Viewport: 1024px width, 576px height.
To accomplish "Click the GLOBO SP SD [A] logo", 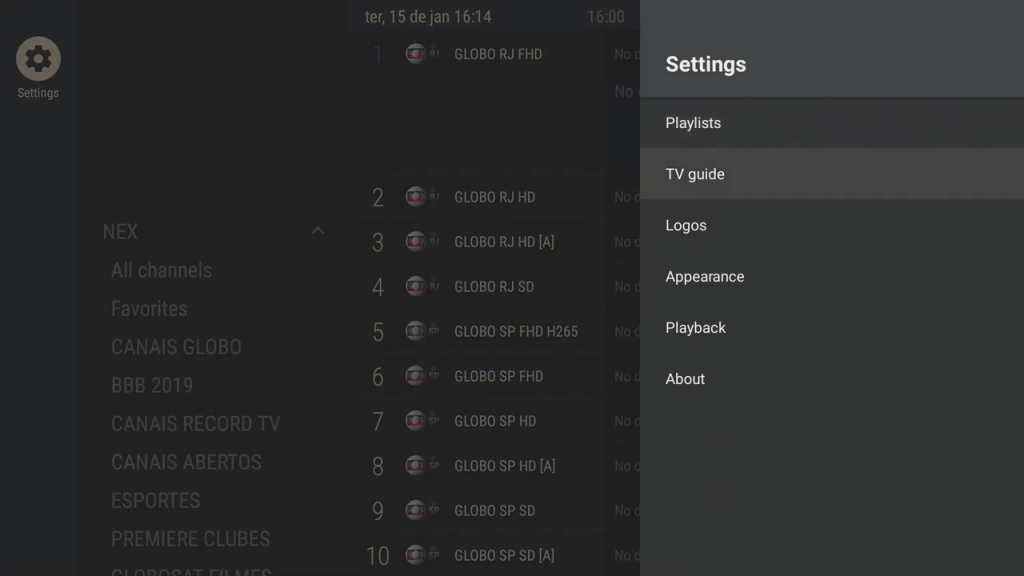I will click(x=422, y=556).
